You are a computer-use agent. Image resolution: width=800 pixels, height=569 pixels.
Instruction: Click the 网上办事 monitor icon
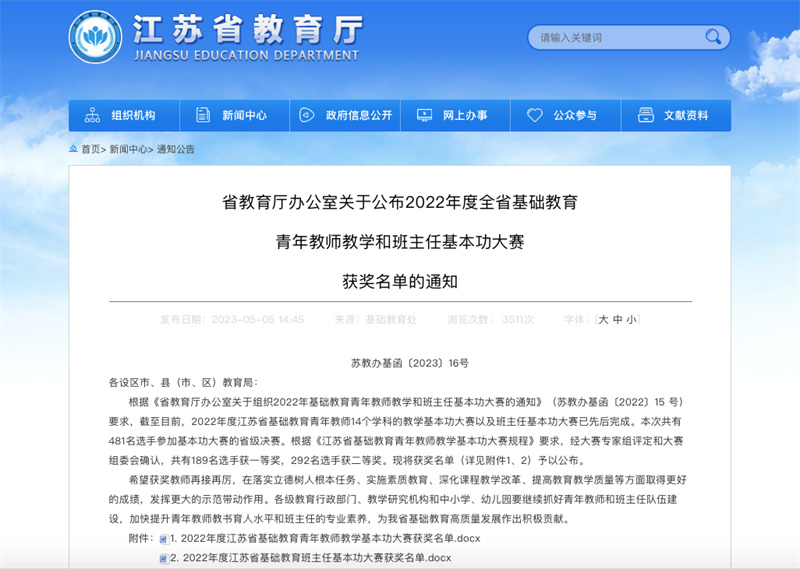coord(424,115)
